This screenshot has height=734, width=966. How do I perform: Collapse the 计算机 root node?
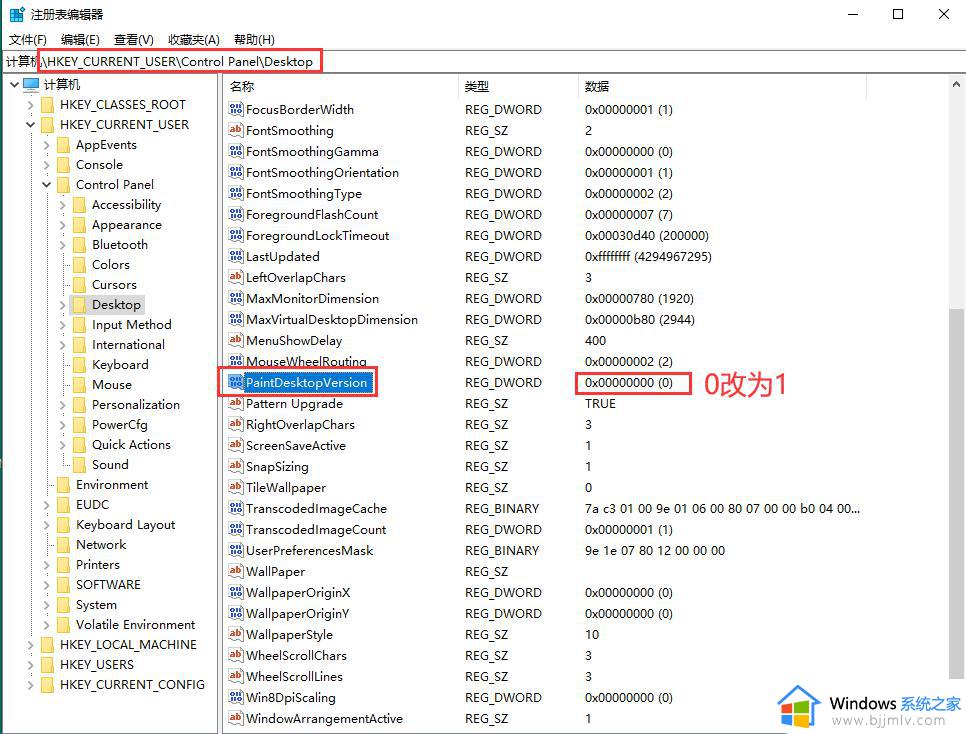[14, 84]
